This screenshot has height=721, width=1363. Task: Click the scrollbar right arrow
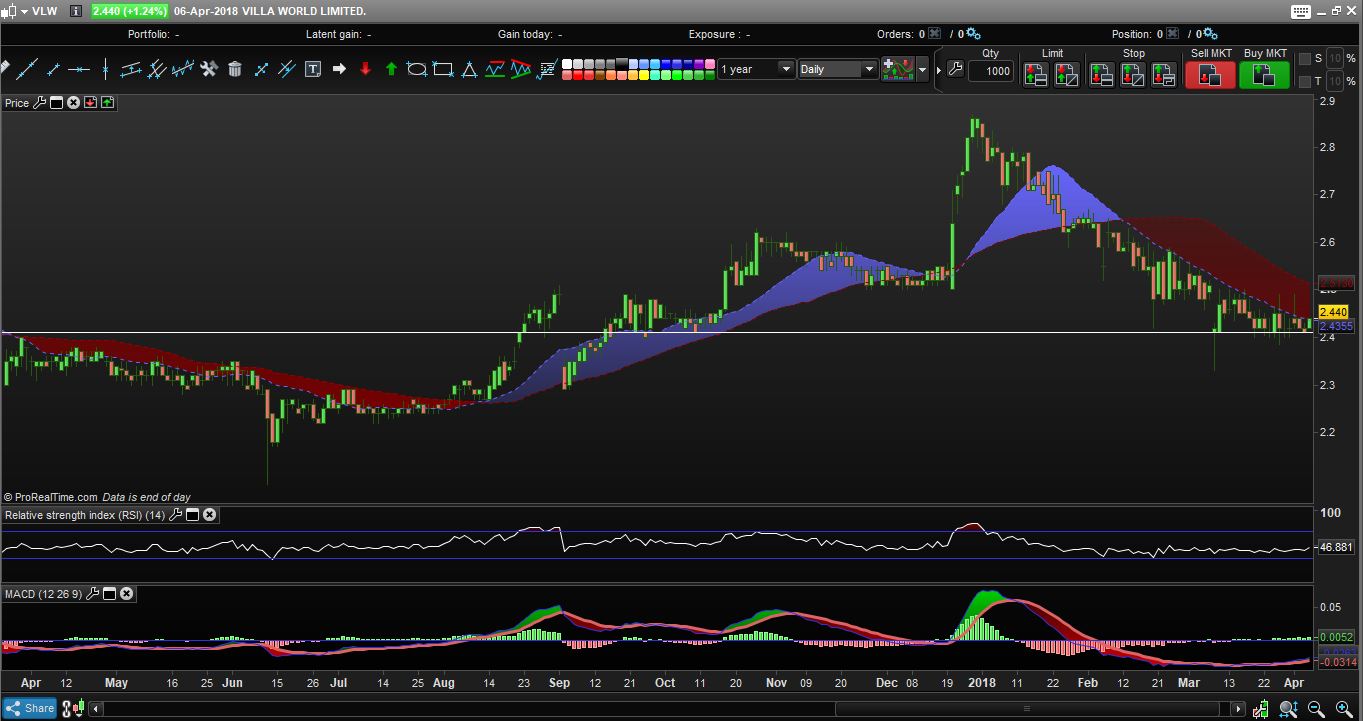point(1238,708)
